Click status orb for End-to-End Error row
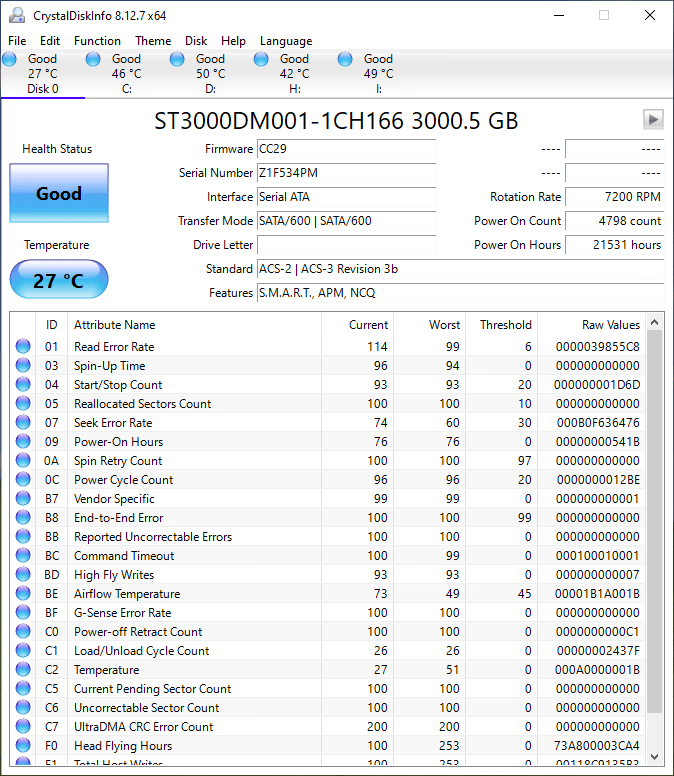Viewport: 674px width, 776px height. (23, 517)
